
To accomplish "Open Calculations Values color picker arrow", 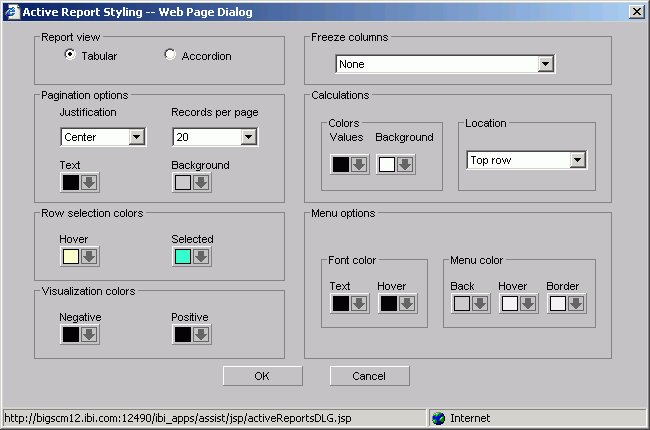I will [x=359, y=164].
